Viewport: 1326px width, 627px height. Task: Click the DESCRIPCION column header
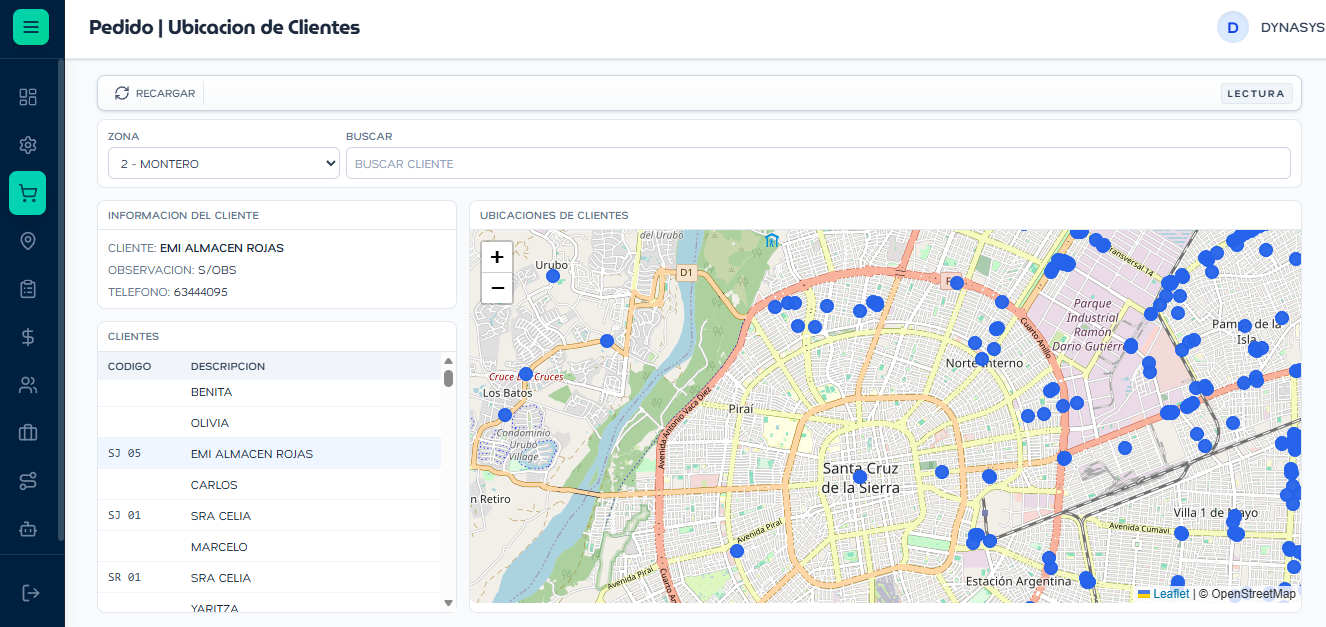coord(228,366)
